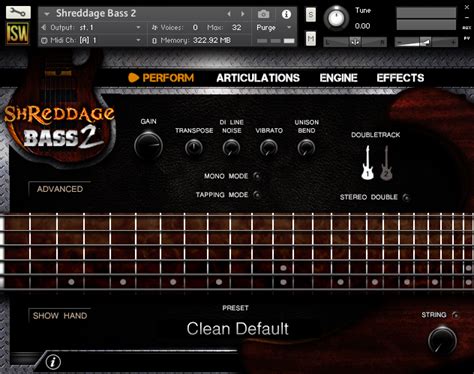The height and width of the screenshot is (374, 474).
Task: Adjust the output volume slider
Action: pyautogui.click(x=426, y=42)
